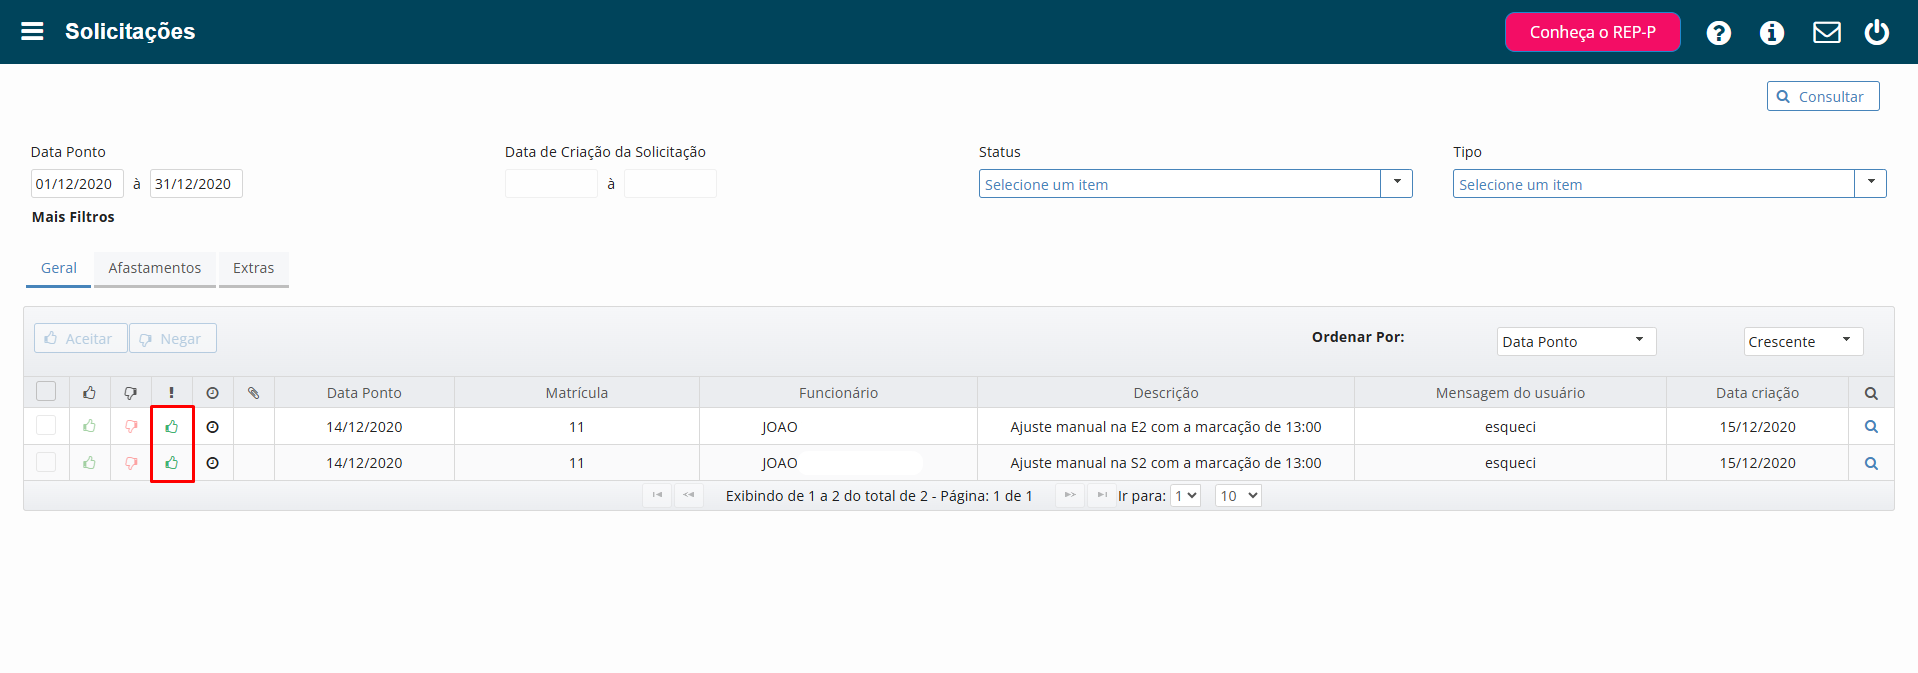Click the Negar button
Screen dimensions: 1918x673
click(173, 338)
